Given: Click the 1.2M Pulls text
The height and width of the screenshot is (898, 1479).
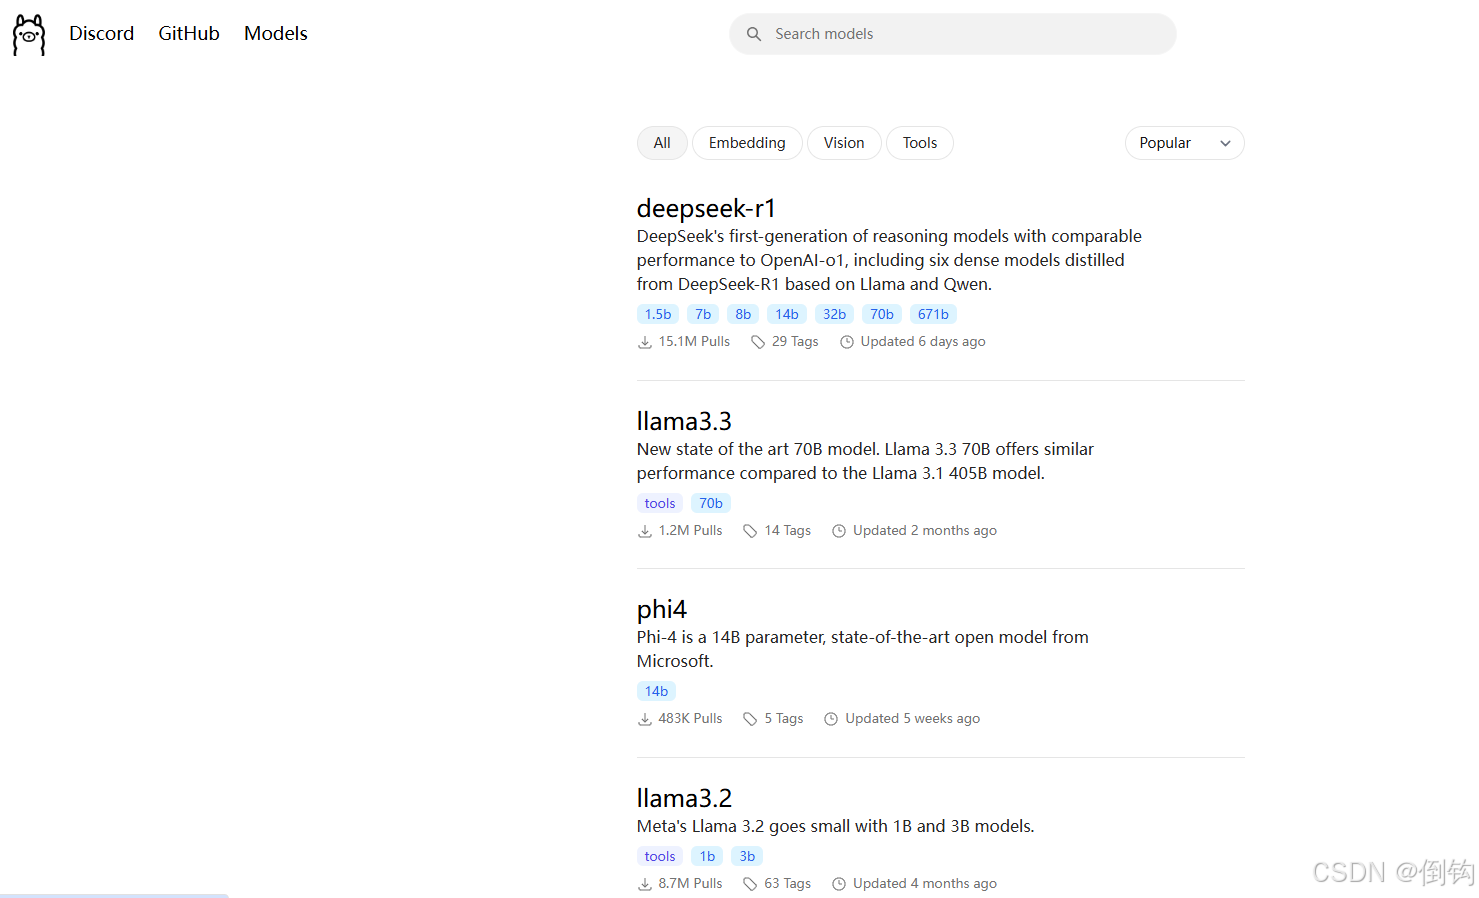Looking at the screenshot, I should click(690, 531).
